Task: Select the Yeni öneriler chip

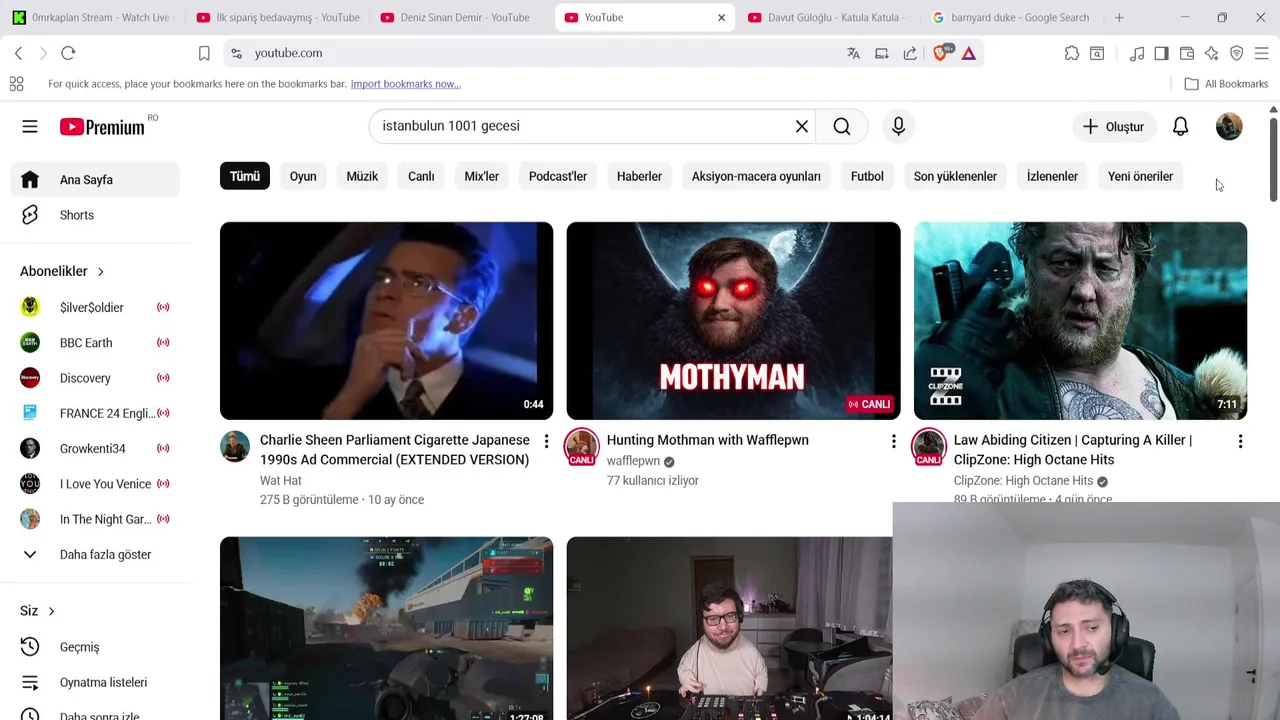Action: point(1140,176)
